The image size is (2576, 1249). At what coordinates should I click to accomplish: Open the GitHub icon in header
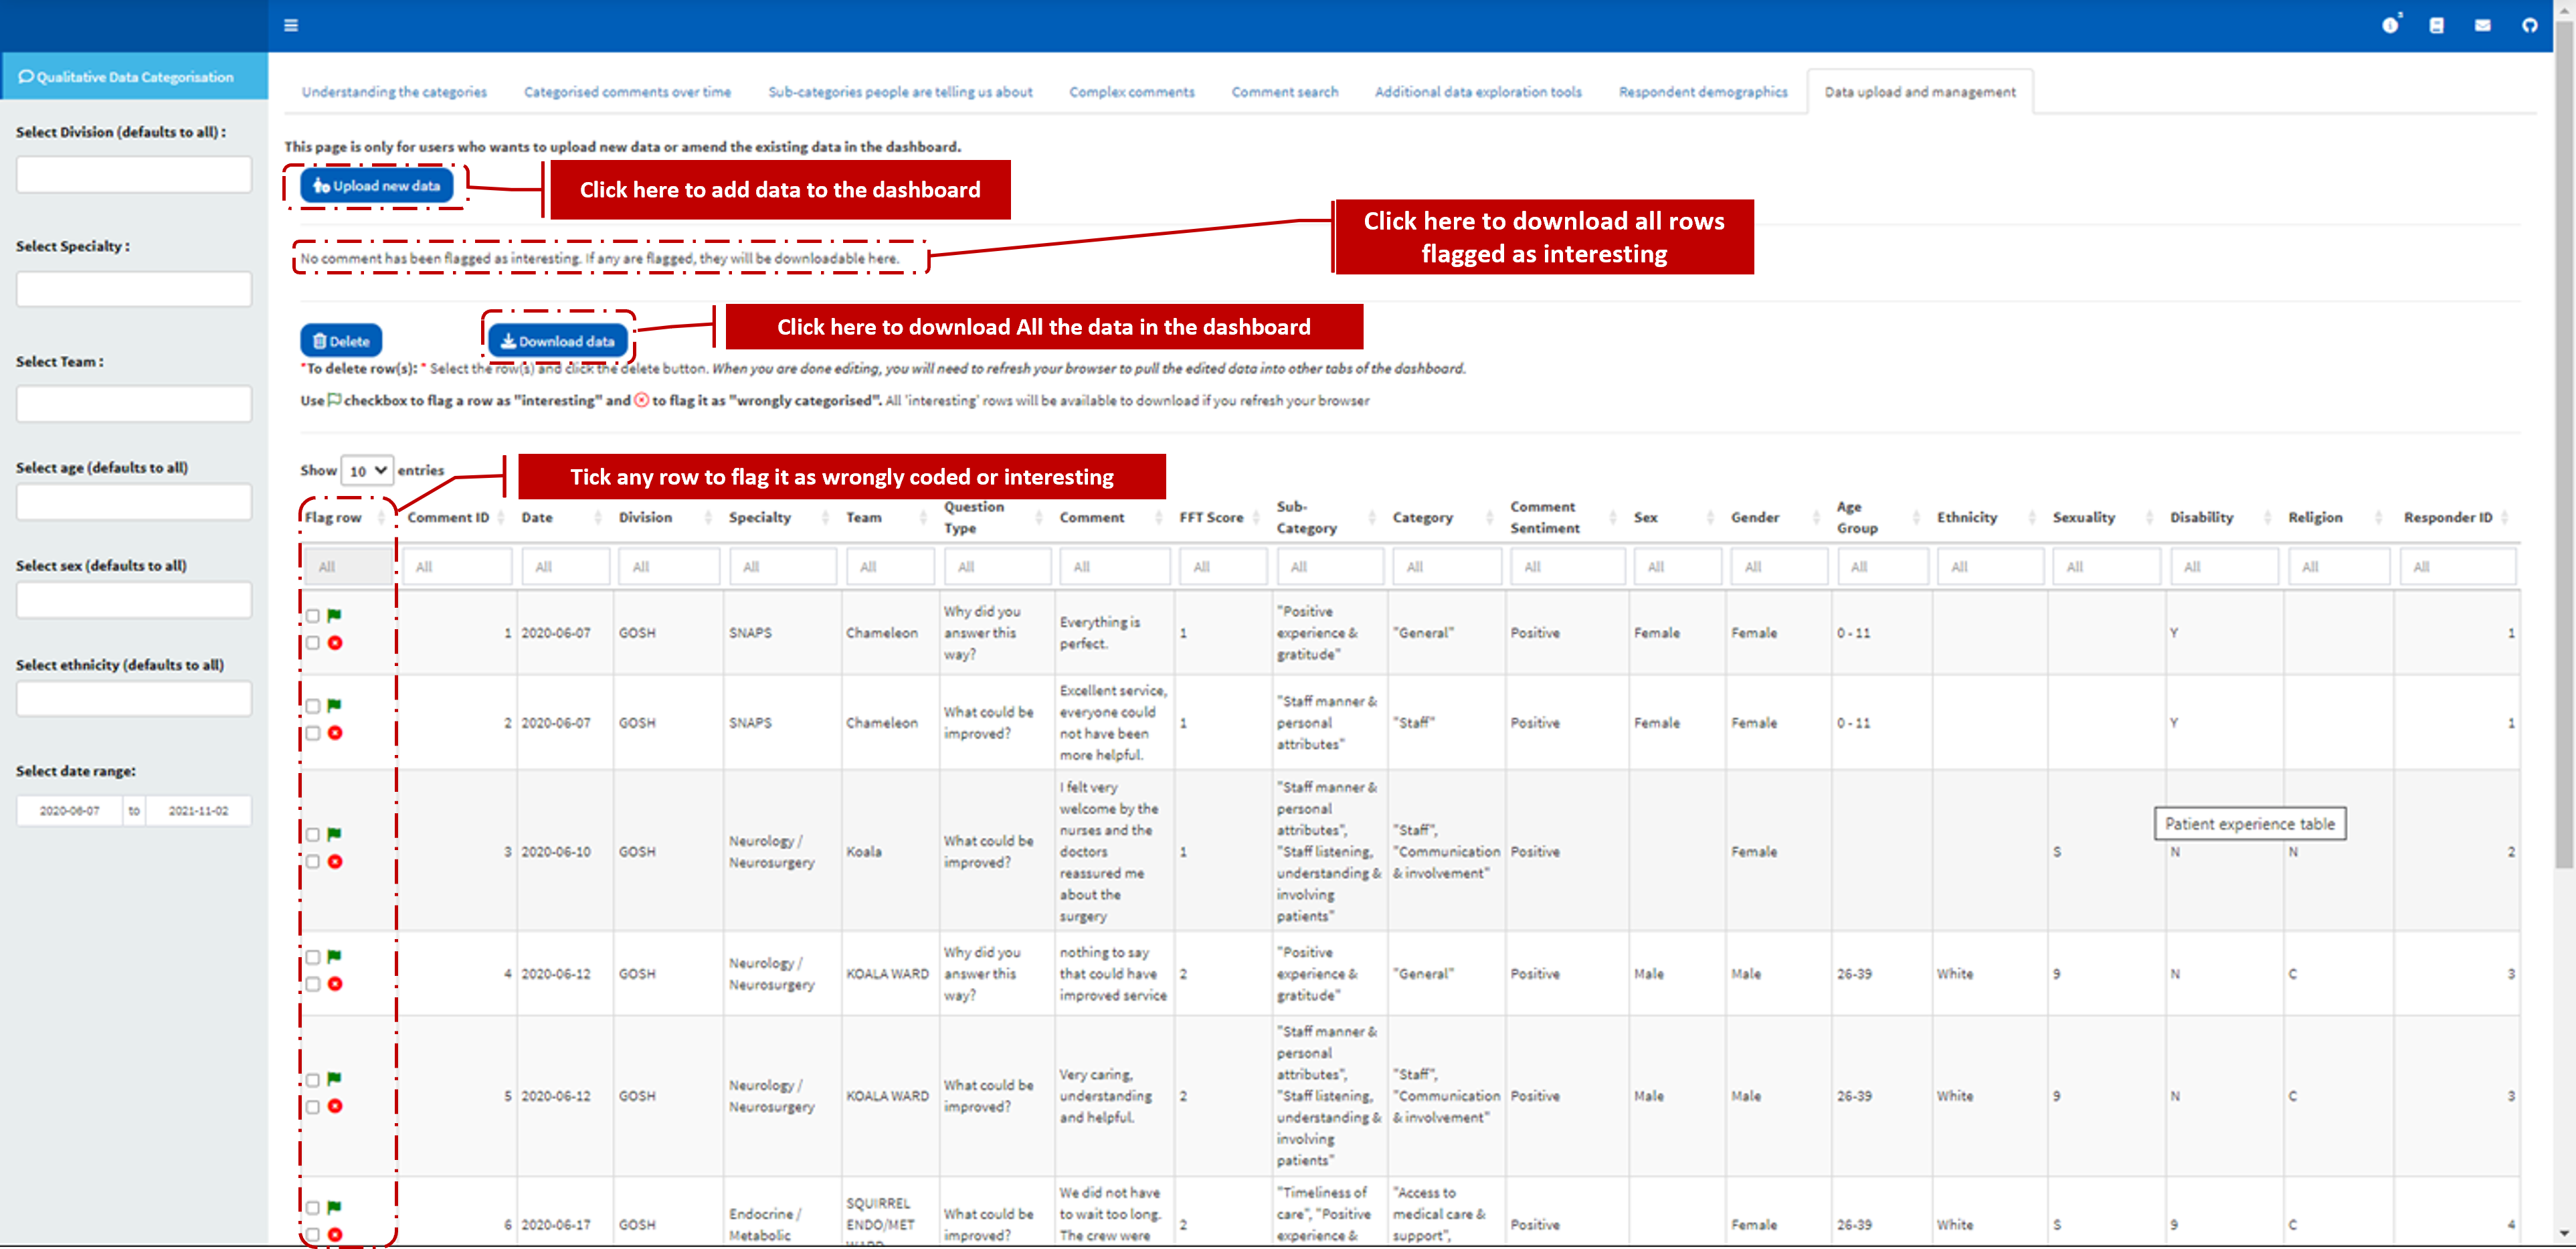2529,25
